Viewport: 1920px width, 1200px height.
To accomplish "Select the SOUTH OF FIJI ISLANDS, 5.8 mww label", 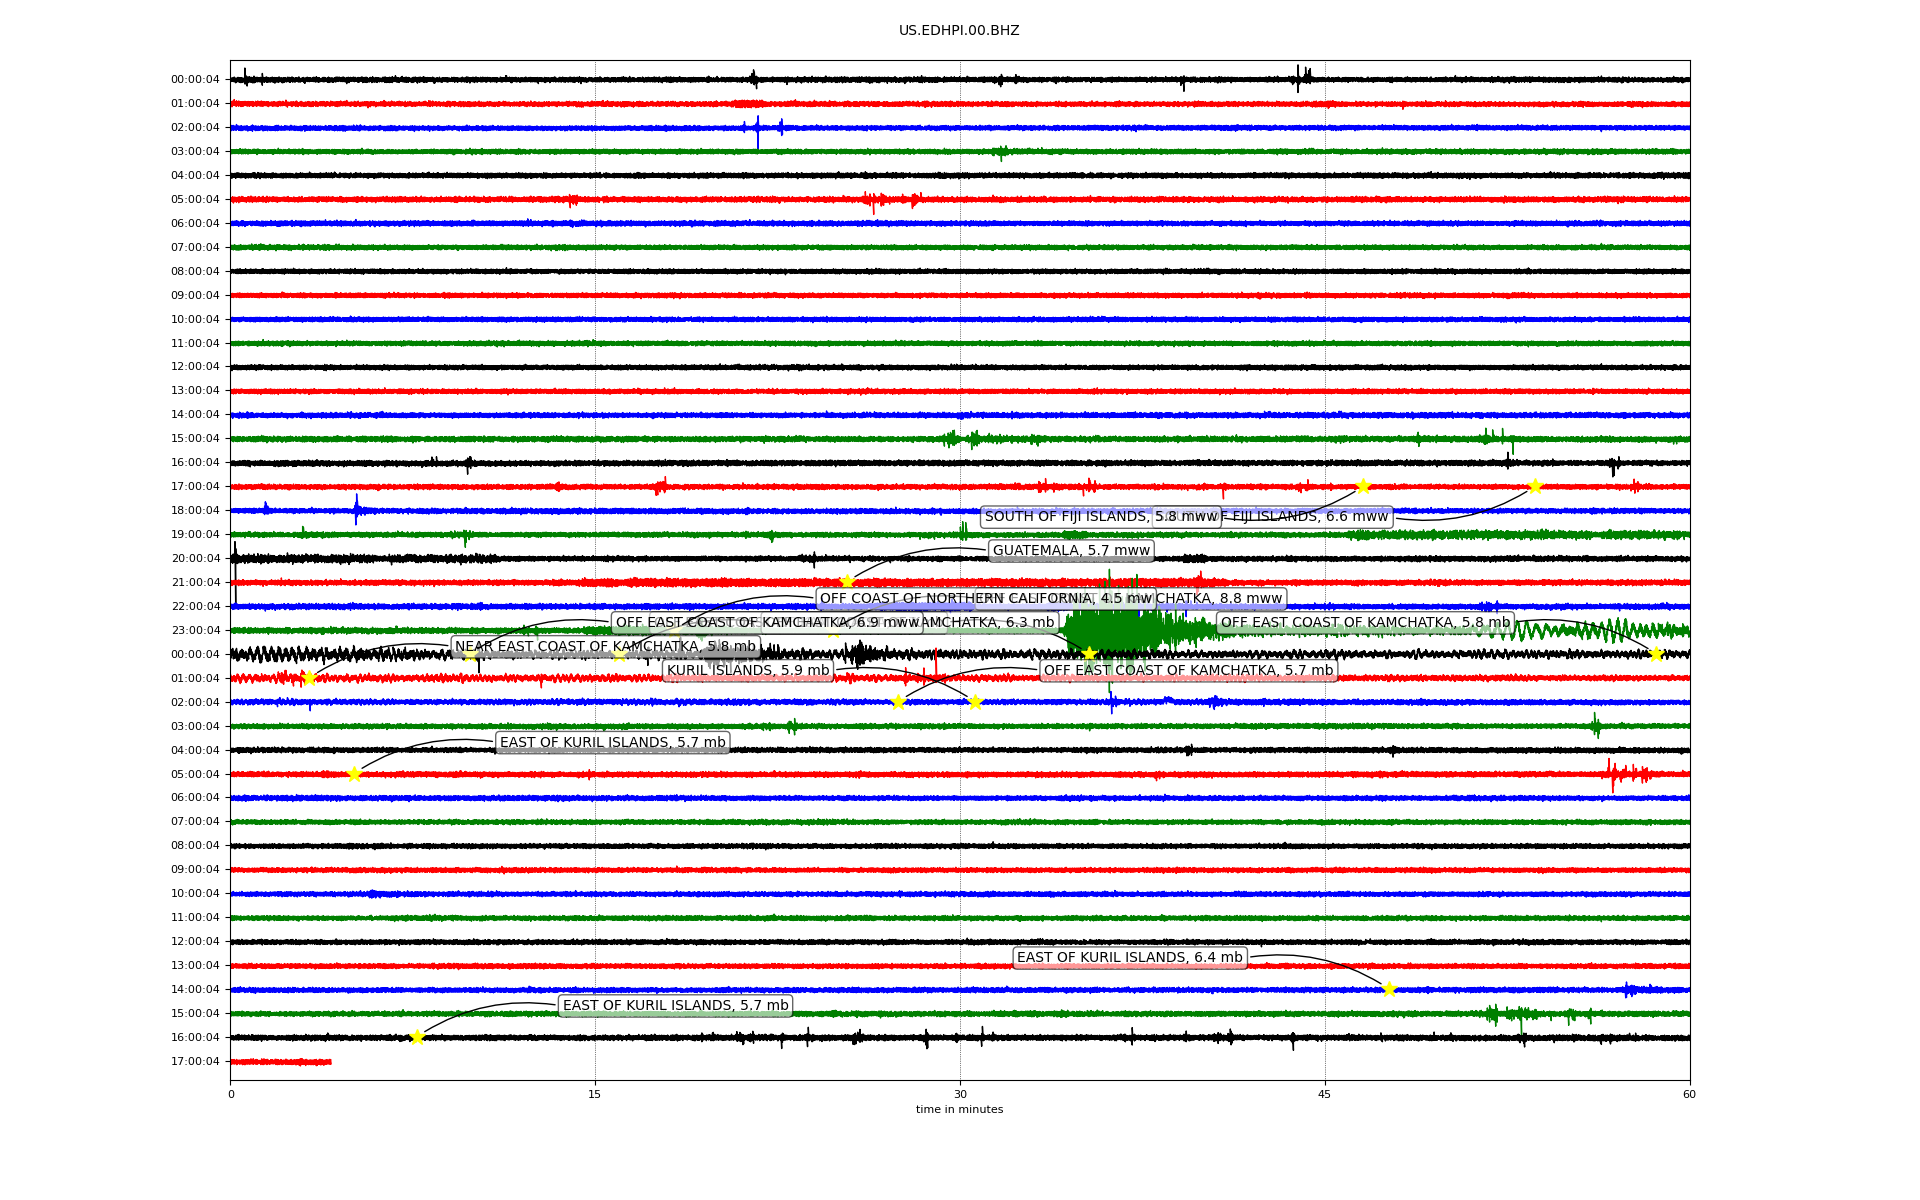I will point(1101,517).
